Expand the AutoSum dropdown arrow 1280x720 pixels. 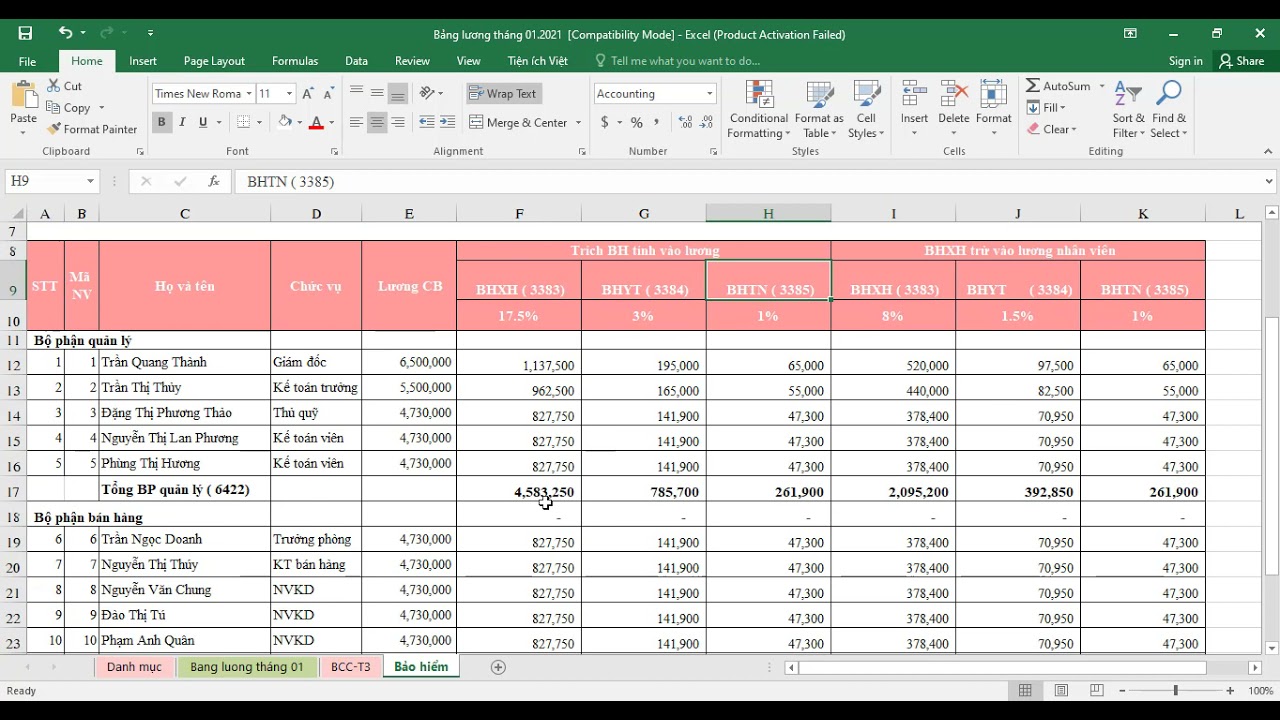pyautogui.click(x=1102, y=86)
